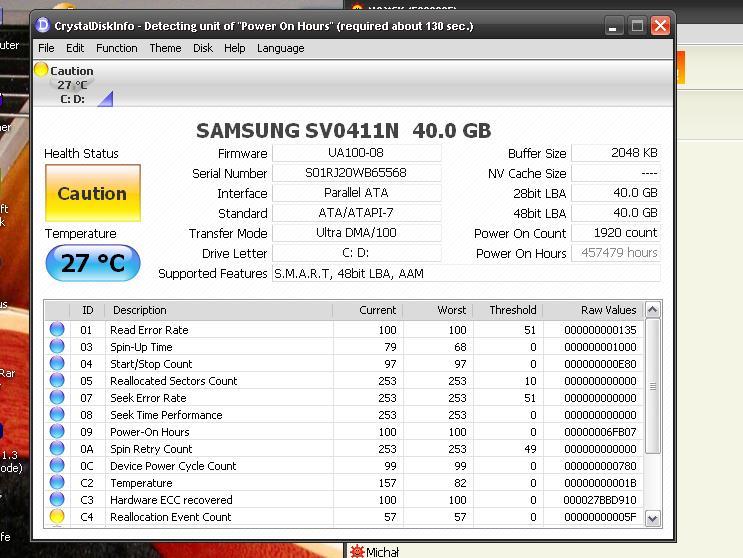Click the SAMSUNG SV0411N model title

click(344, 131)
